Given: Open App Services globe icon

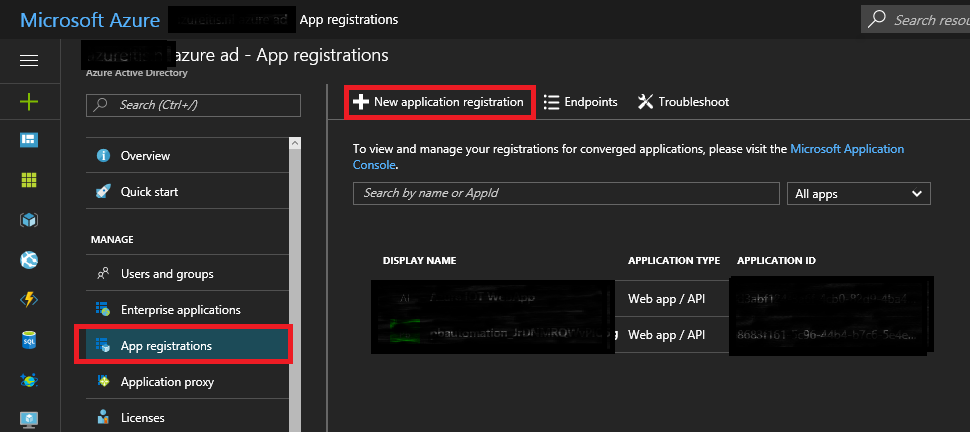Looking at the screenshot, I should (x=29, y=260).
